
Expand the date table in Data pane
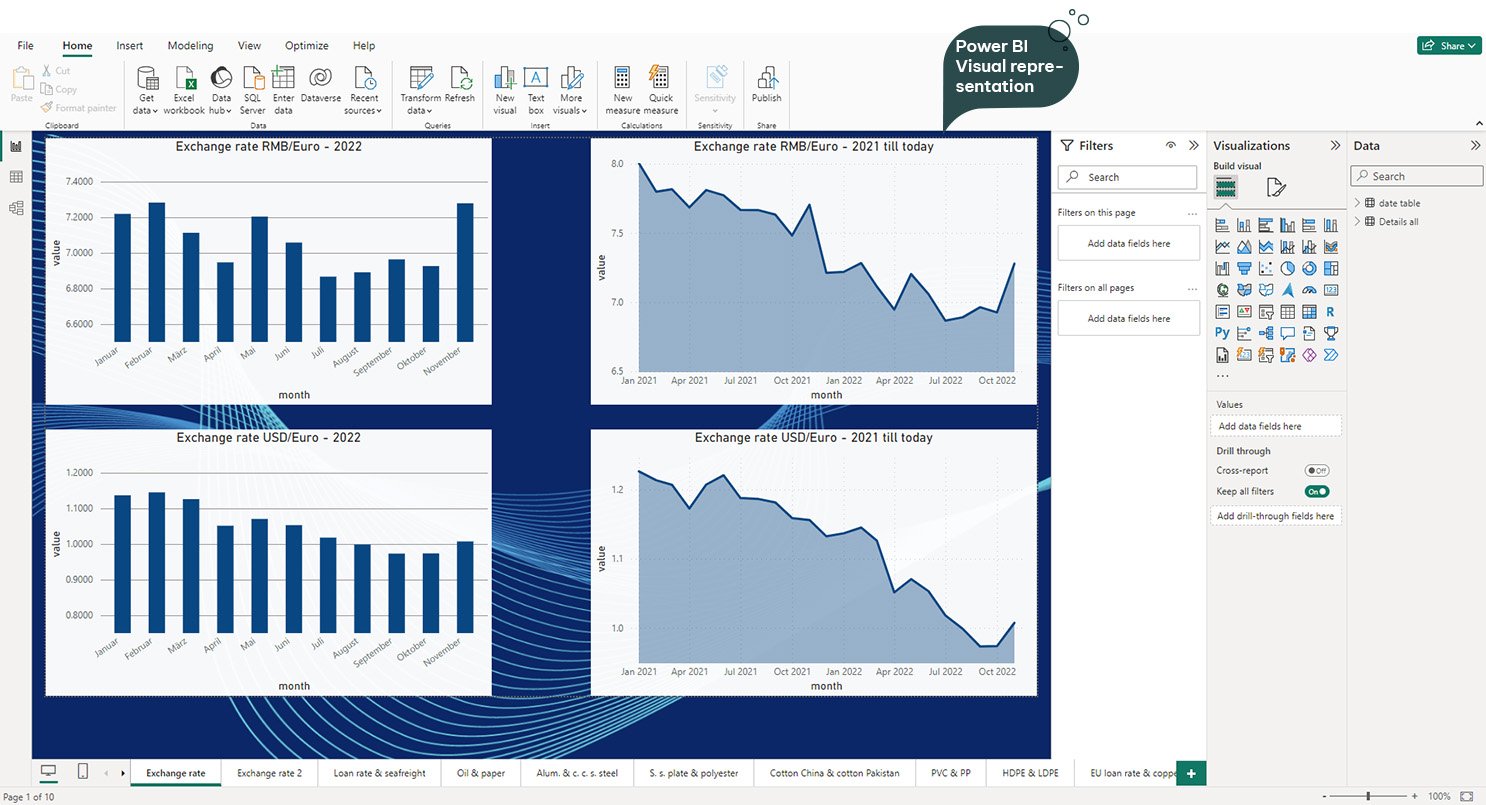tap(1357, 203)
